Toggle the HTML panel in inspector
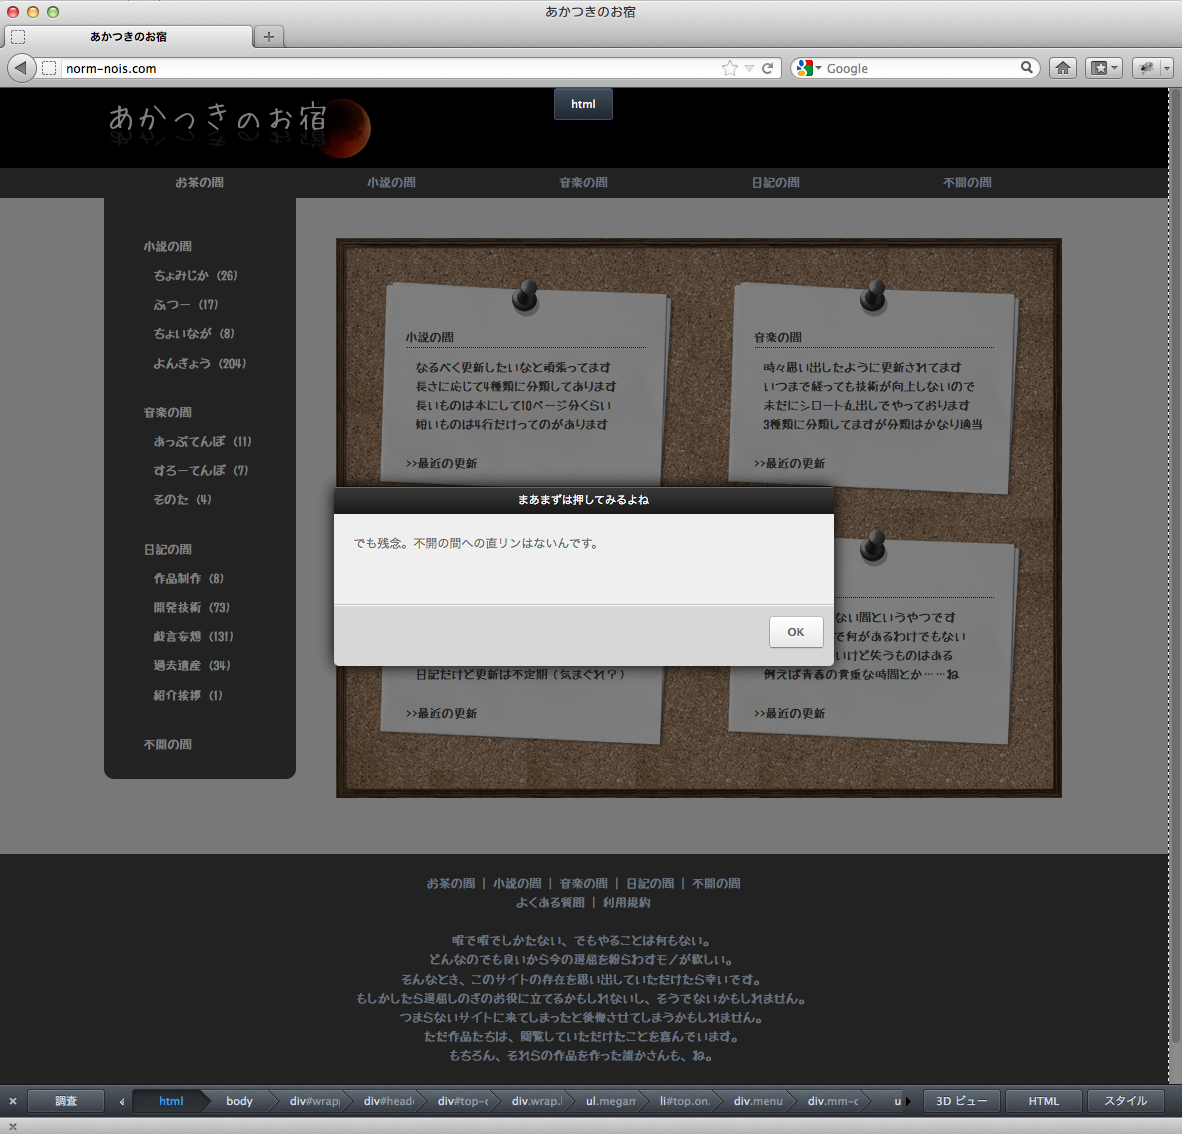 pyautogui.click(x=1043, y=1101)
